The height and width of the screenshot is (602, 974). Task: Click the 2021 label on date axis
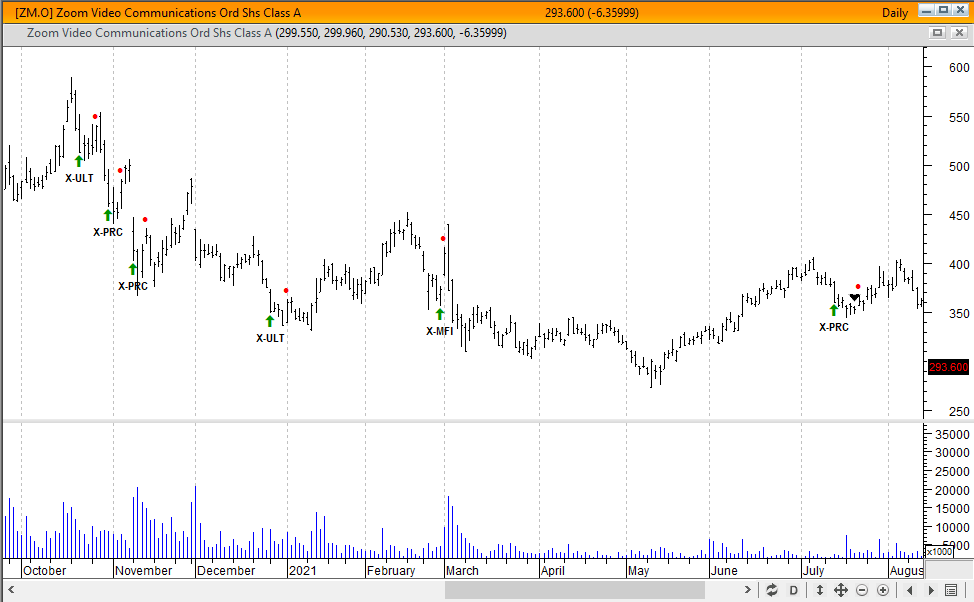[303, 570]
